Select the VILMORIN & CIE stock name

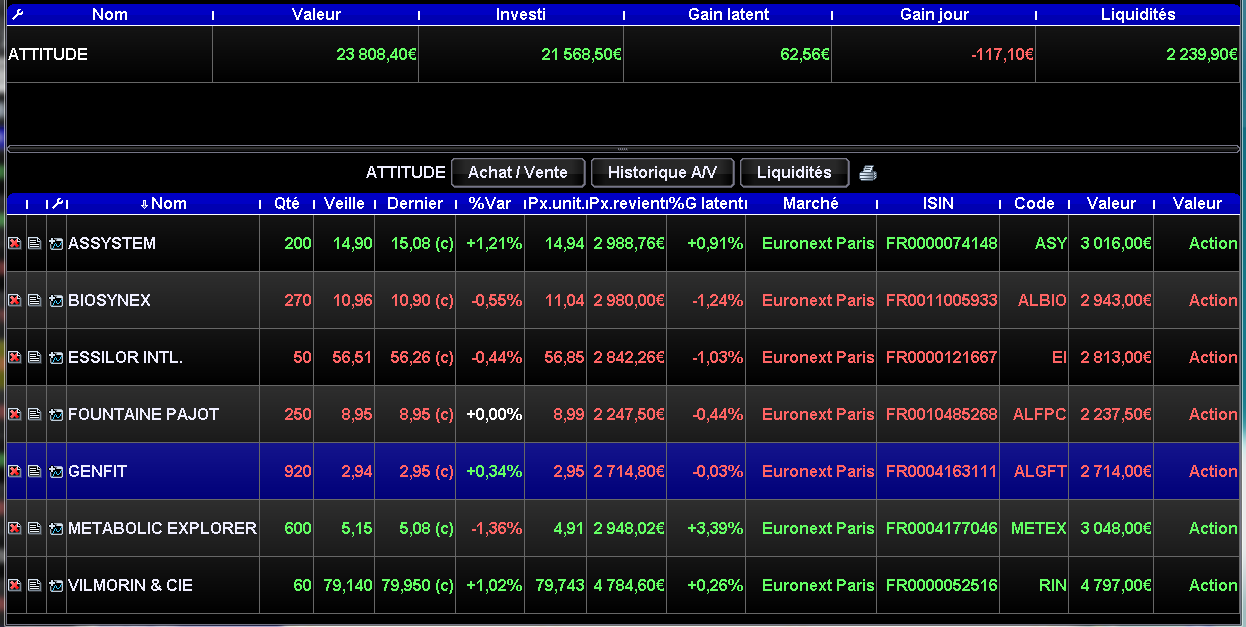tap(130, 585)
